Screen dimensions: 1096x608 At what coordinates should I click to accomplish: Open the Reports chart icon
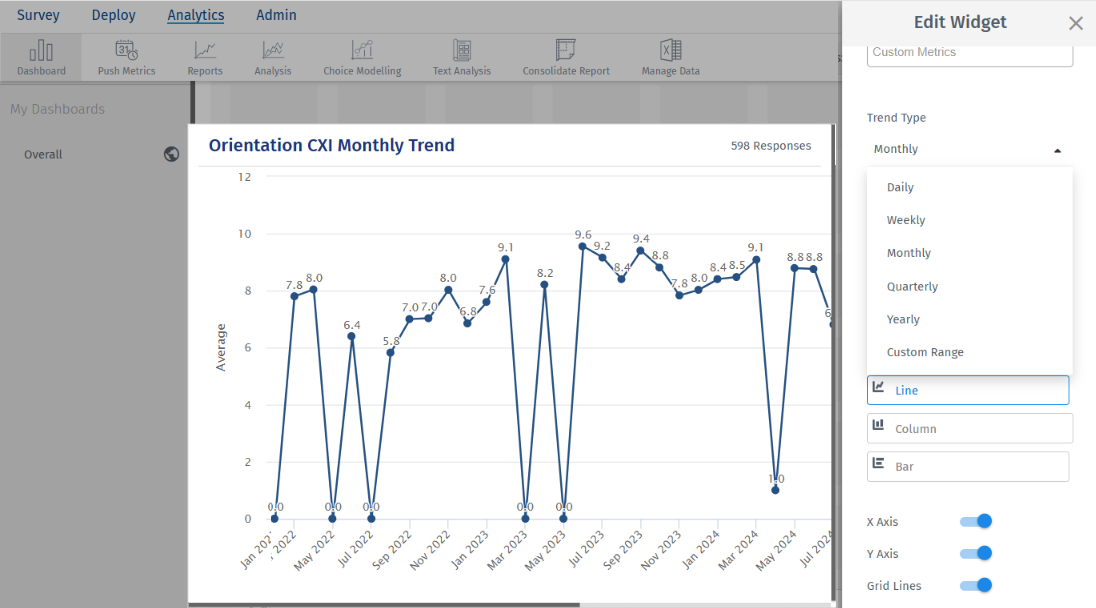click(x=205, y=51)
